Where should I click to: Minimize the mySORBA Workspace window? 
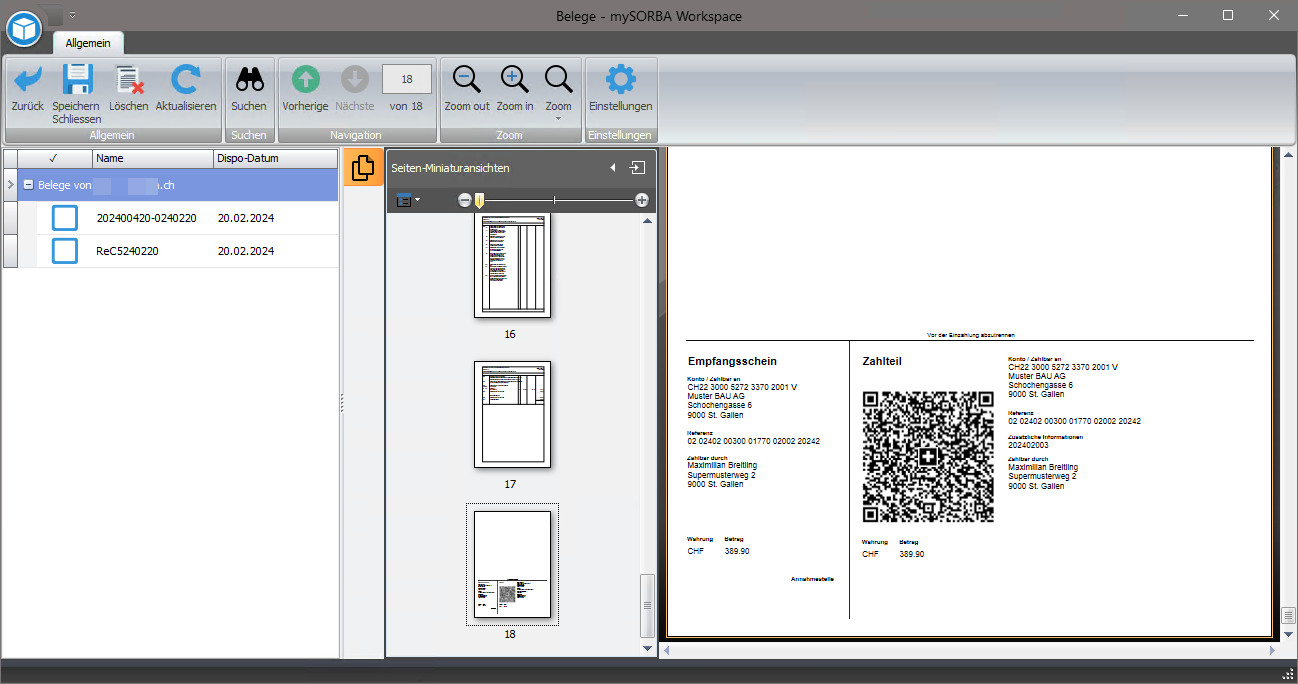(x=1183, y=15)
